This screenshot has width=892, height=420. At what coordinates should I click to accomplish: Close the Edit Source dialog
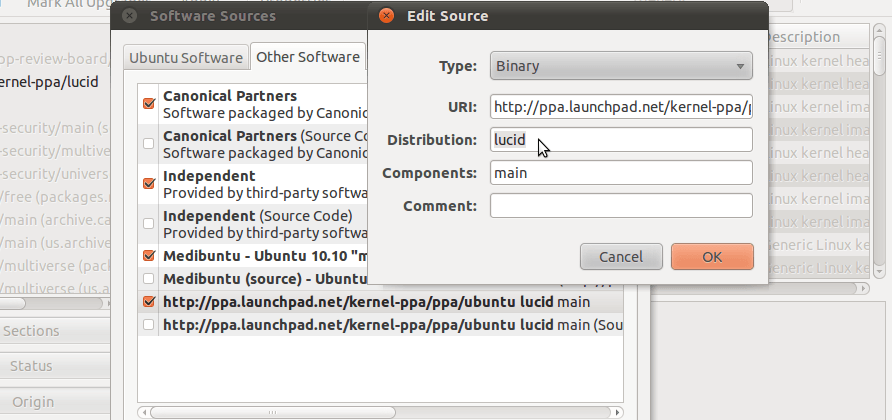[387, 16]
